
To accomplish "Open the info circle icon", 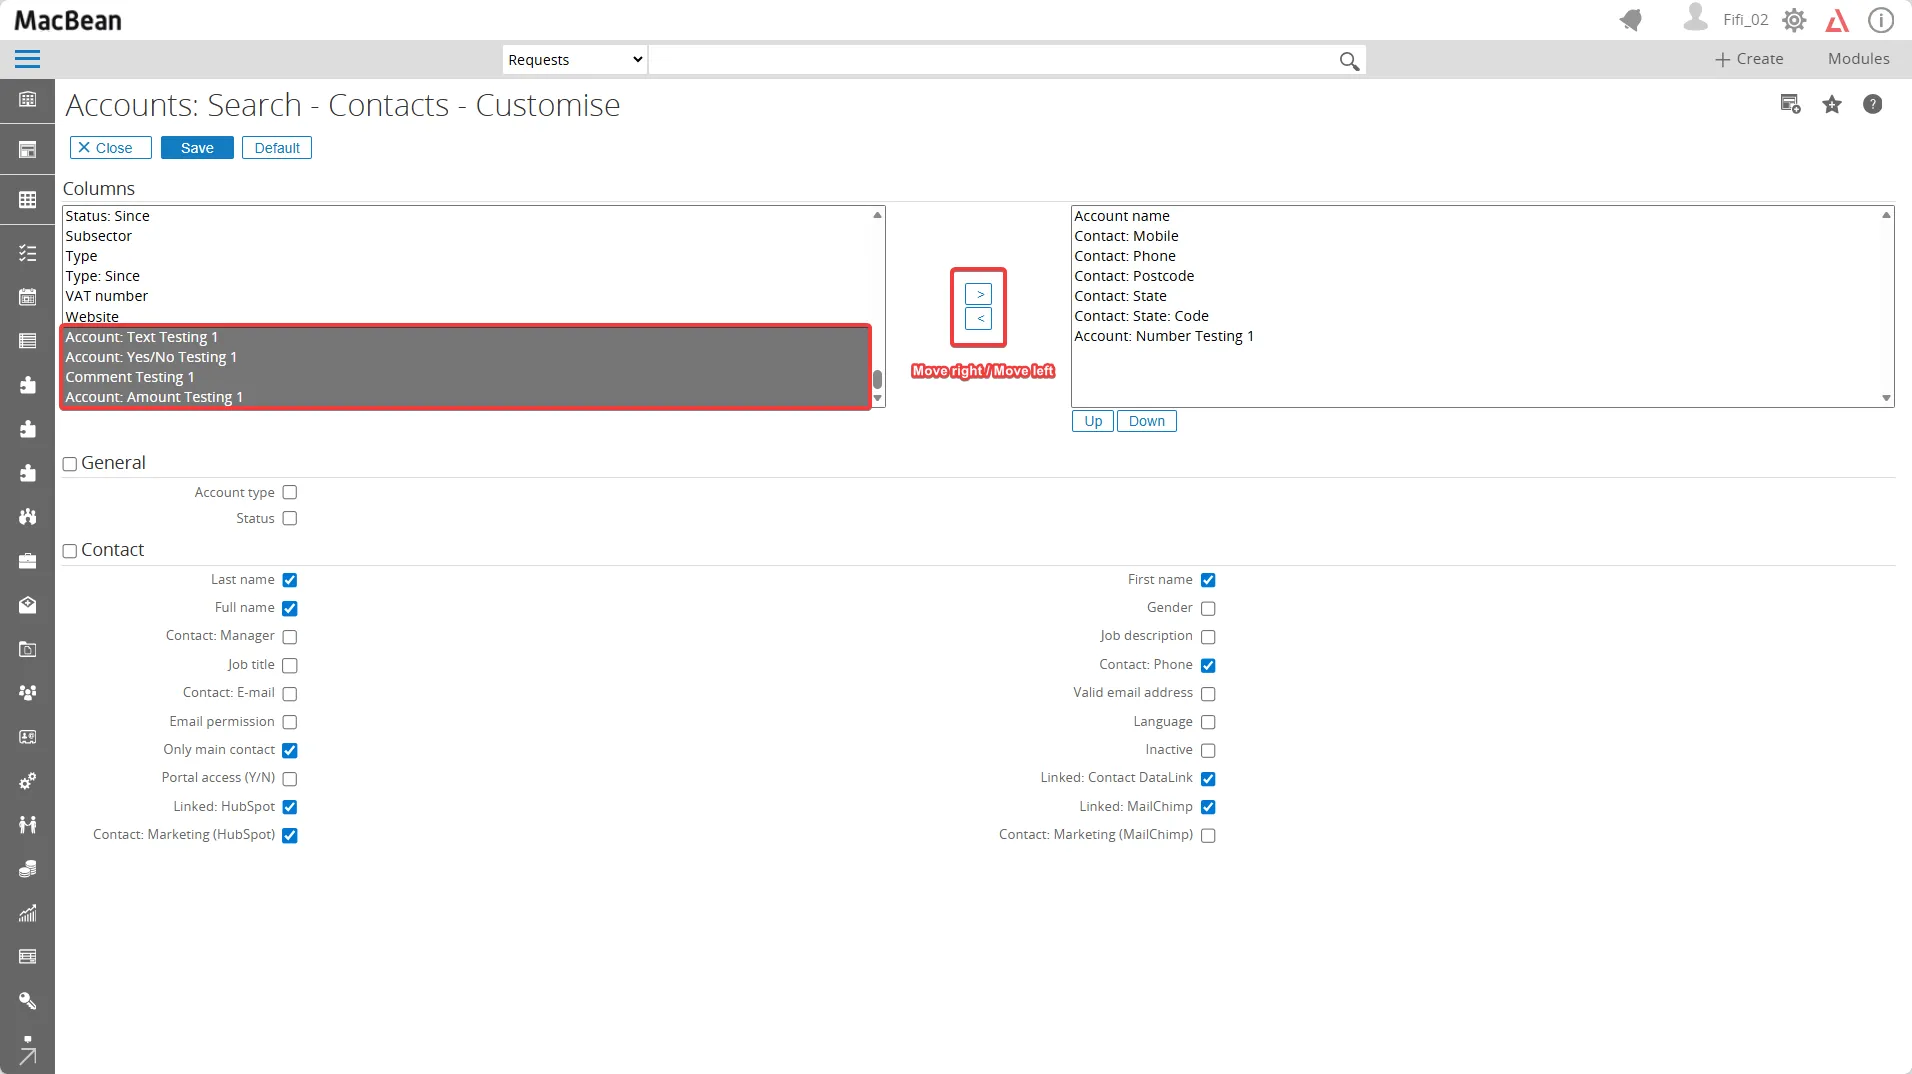I will (1880, 20).
